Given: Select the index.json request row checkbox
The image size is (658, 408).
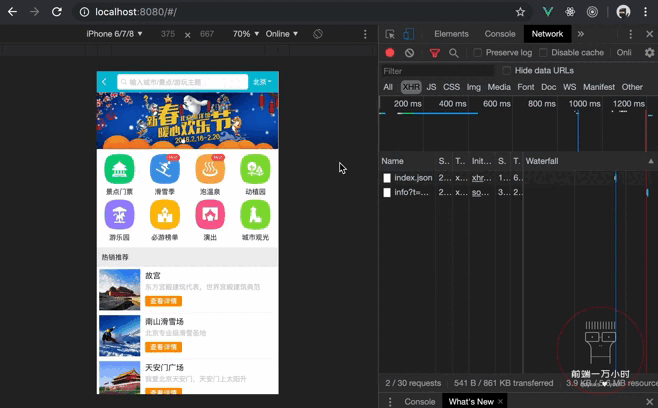Looking at the screenshot, I should click(x=387, y=178).
